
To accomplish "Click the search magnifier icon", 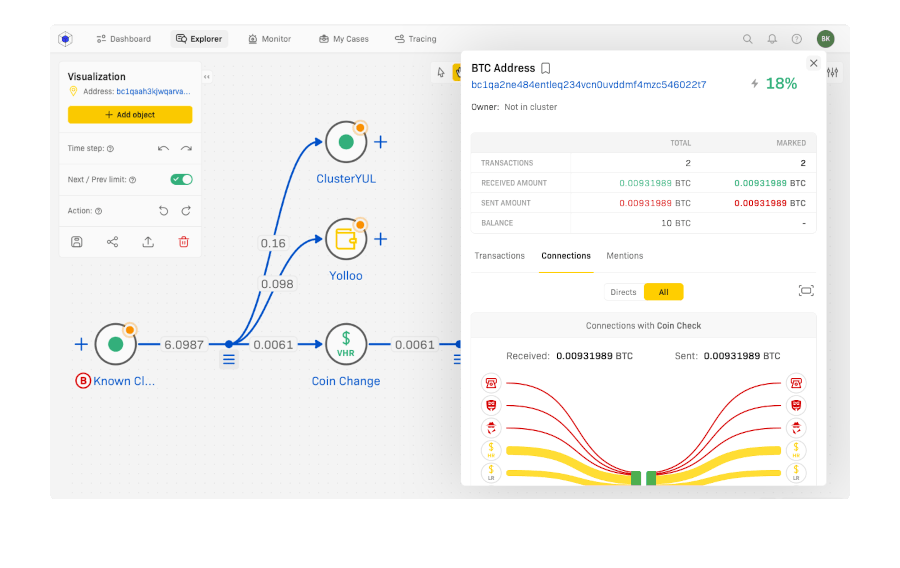I will tap(747, 39).
